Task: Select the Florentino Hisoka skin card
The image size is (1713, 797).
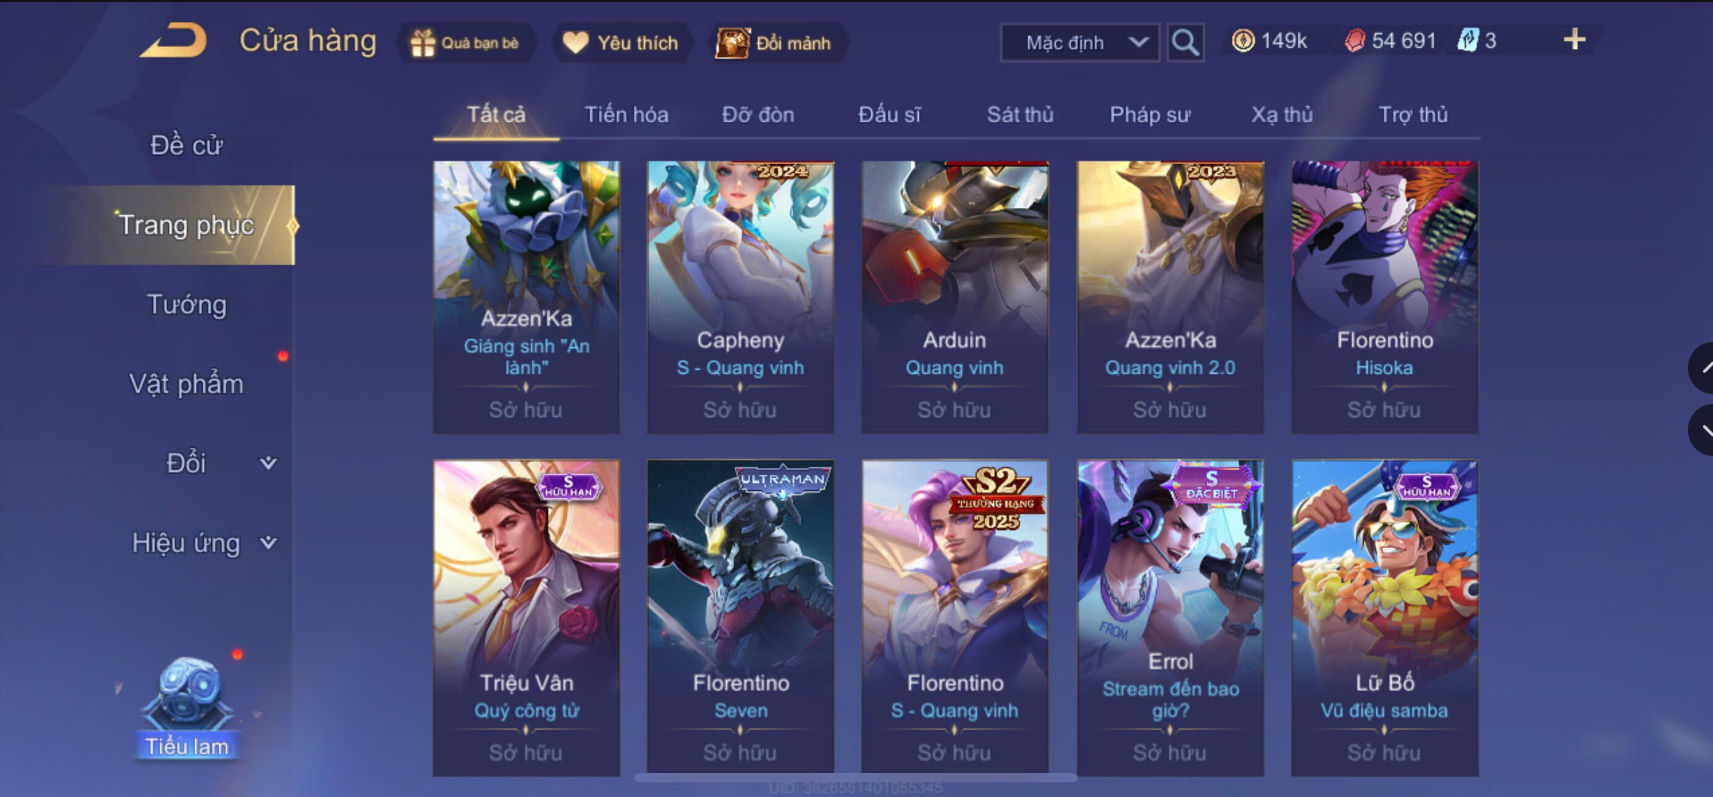Action: tap(1385, 297)
